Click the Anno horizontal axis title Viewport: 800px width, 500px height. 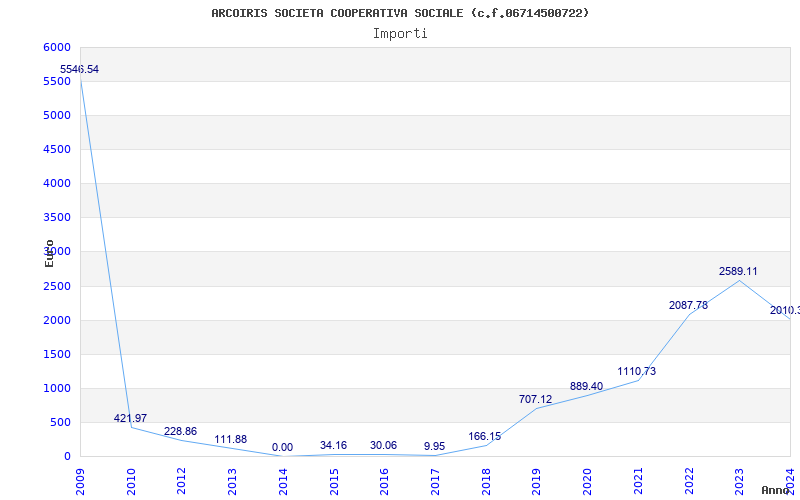[x=777, y=490]
